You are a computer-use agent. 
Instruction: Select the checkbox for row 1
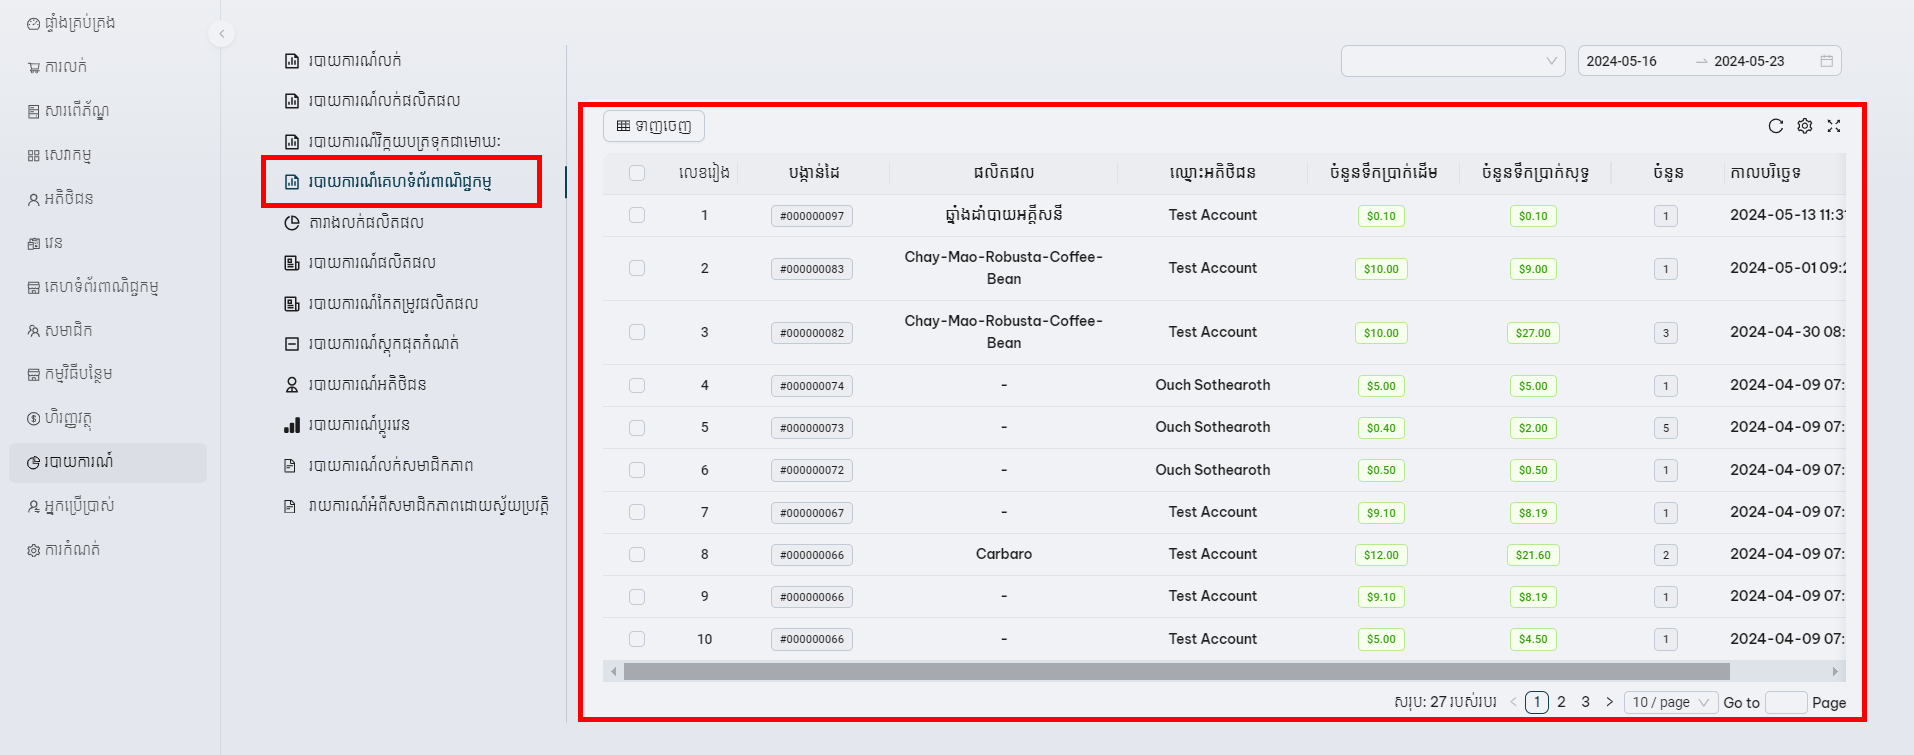pyautogui.click(x=637, y=215)
